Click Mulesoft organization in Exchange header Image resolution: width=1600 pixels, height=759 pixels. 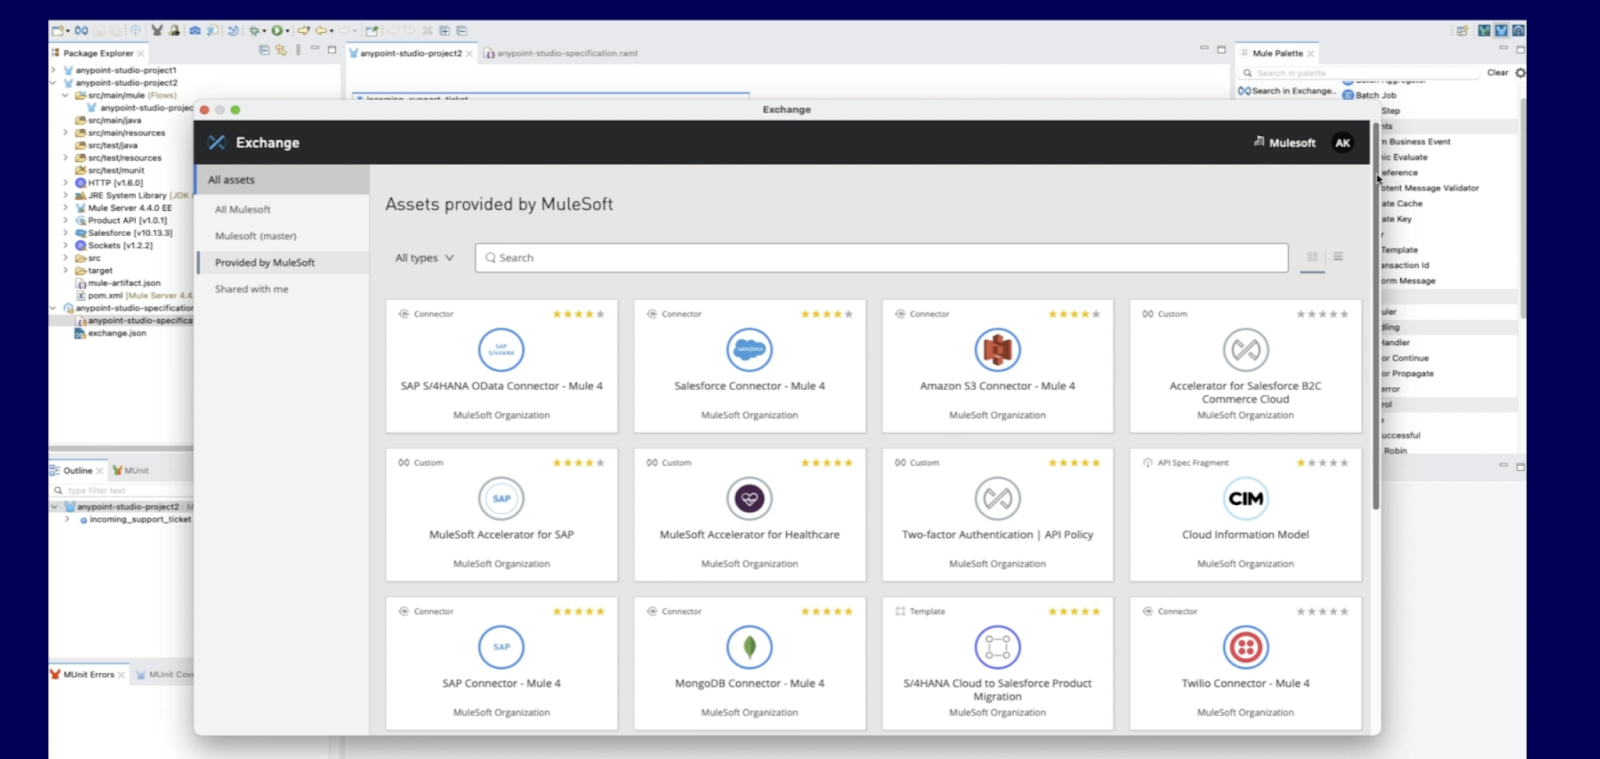1285,143
